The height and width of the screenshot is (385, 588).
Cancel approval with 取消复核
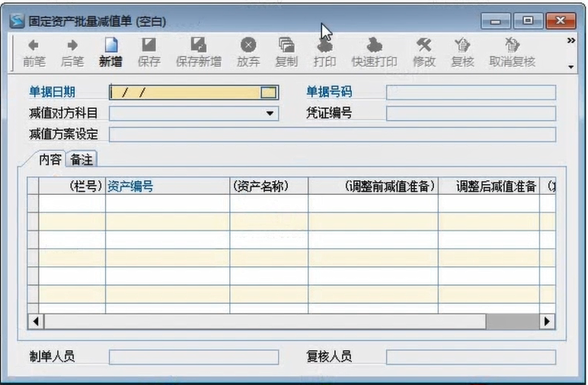click(x=512, y=53)
